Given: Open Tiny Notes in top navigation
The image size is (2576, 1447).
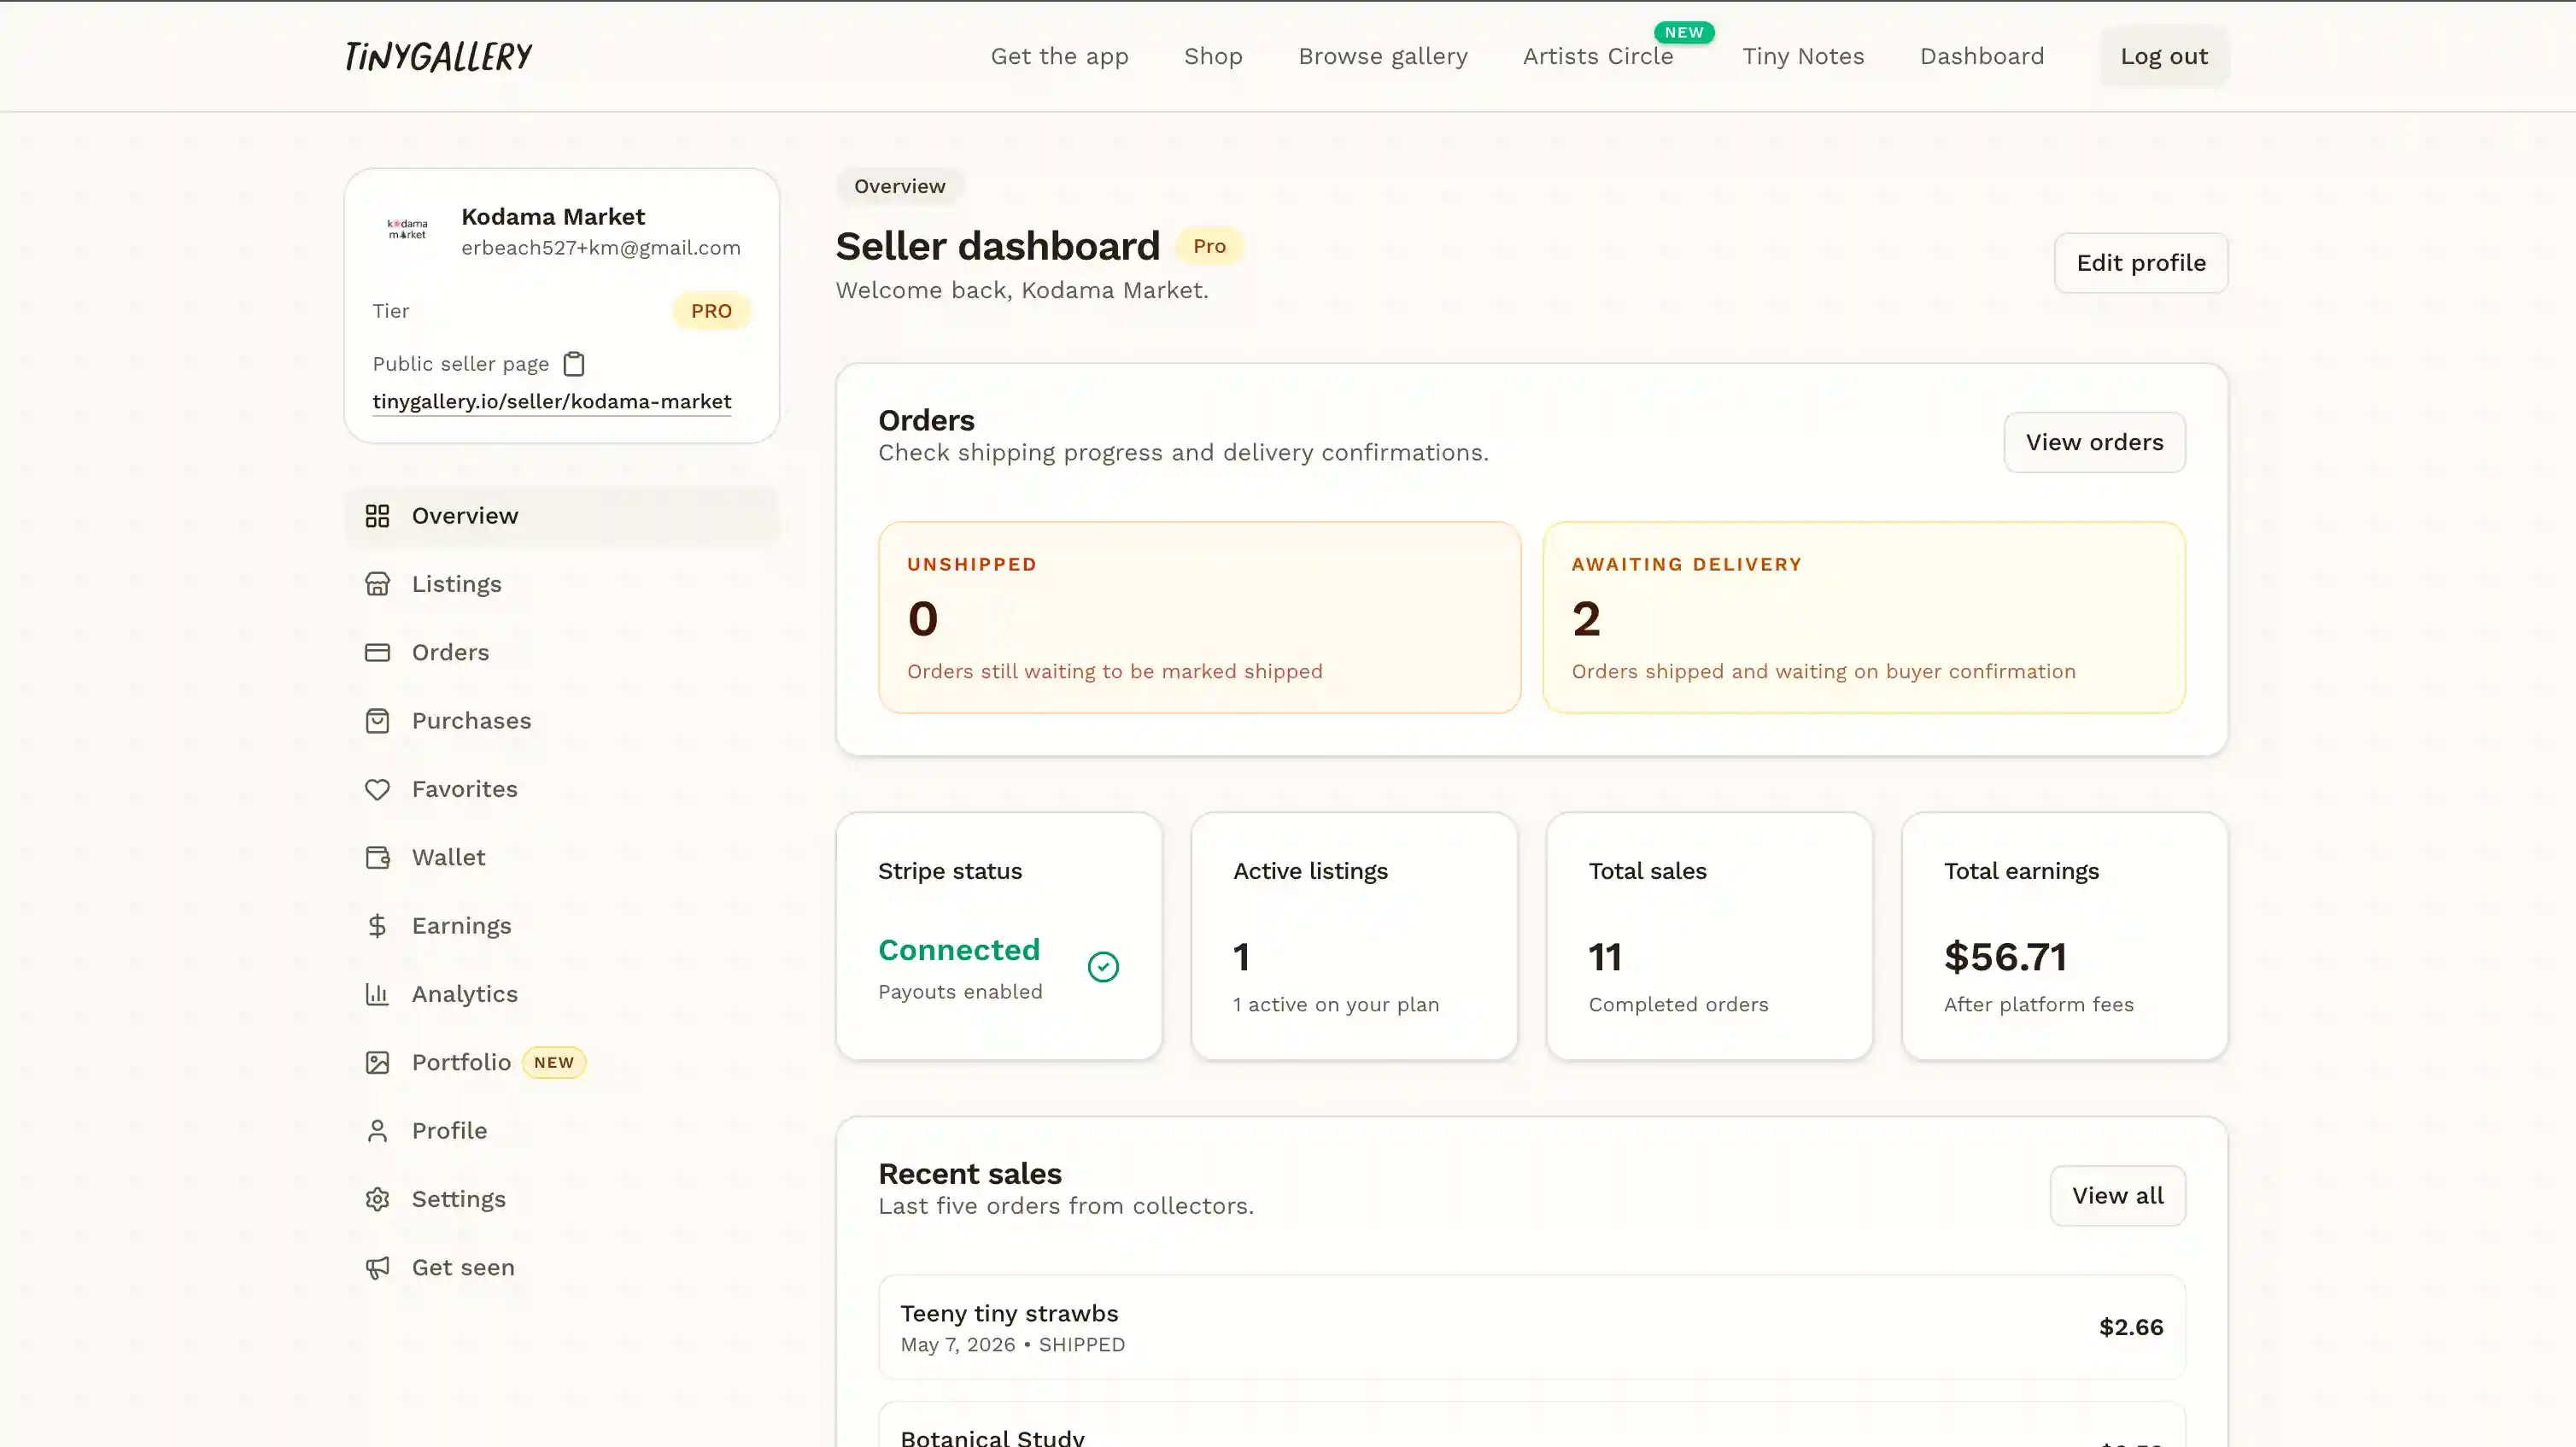Looking at the screenshot, I should pos(1803,56).
